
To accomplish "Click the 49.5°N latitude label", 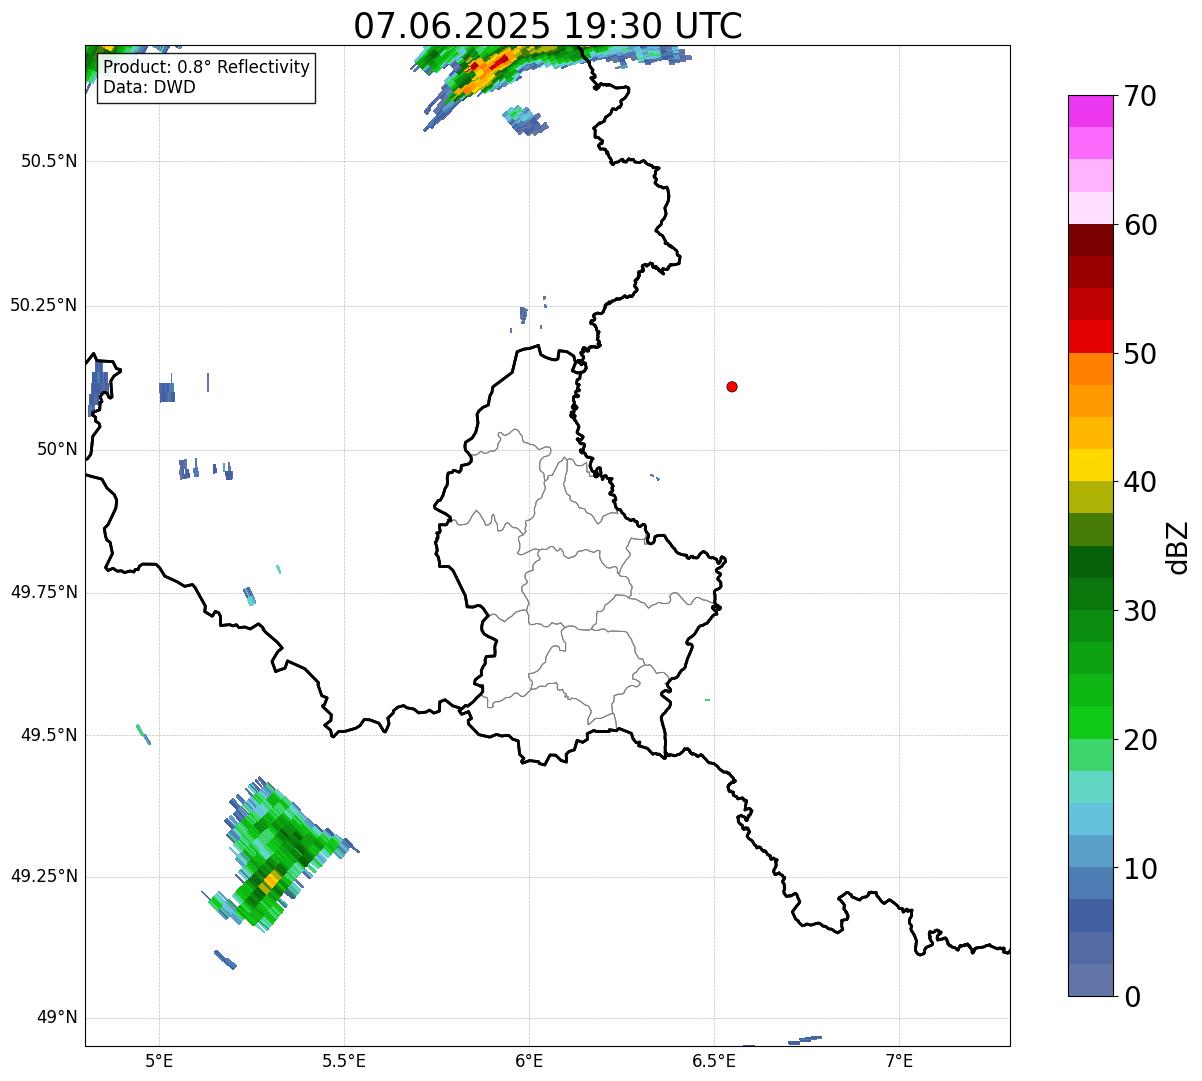I will click(x=48, y=735).
